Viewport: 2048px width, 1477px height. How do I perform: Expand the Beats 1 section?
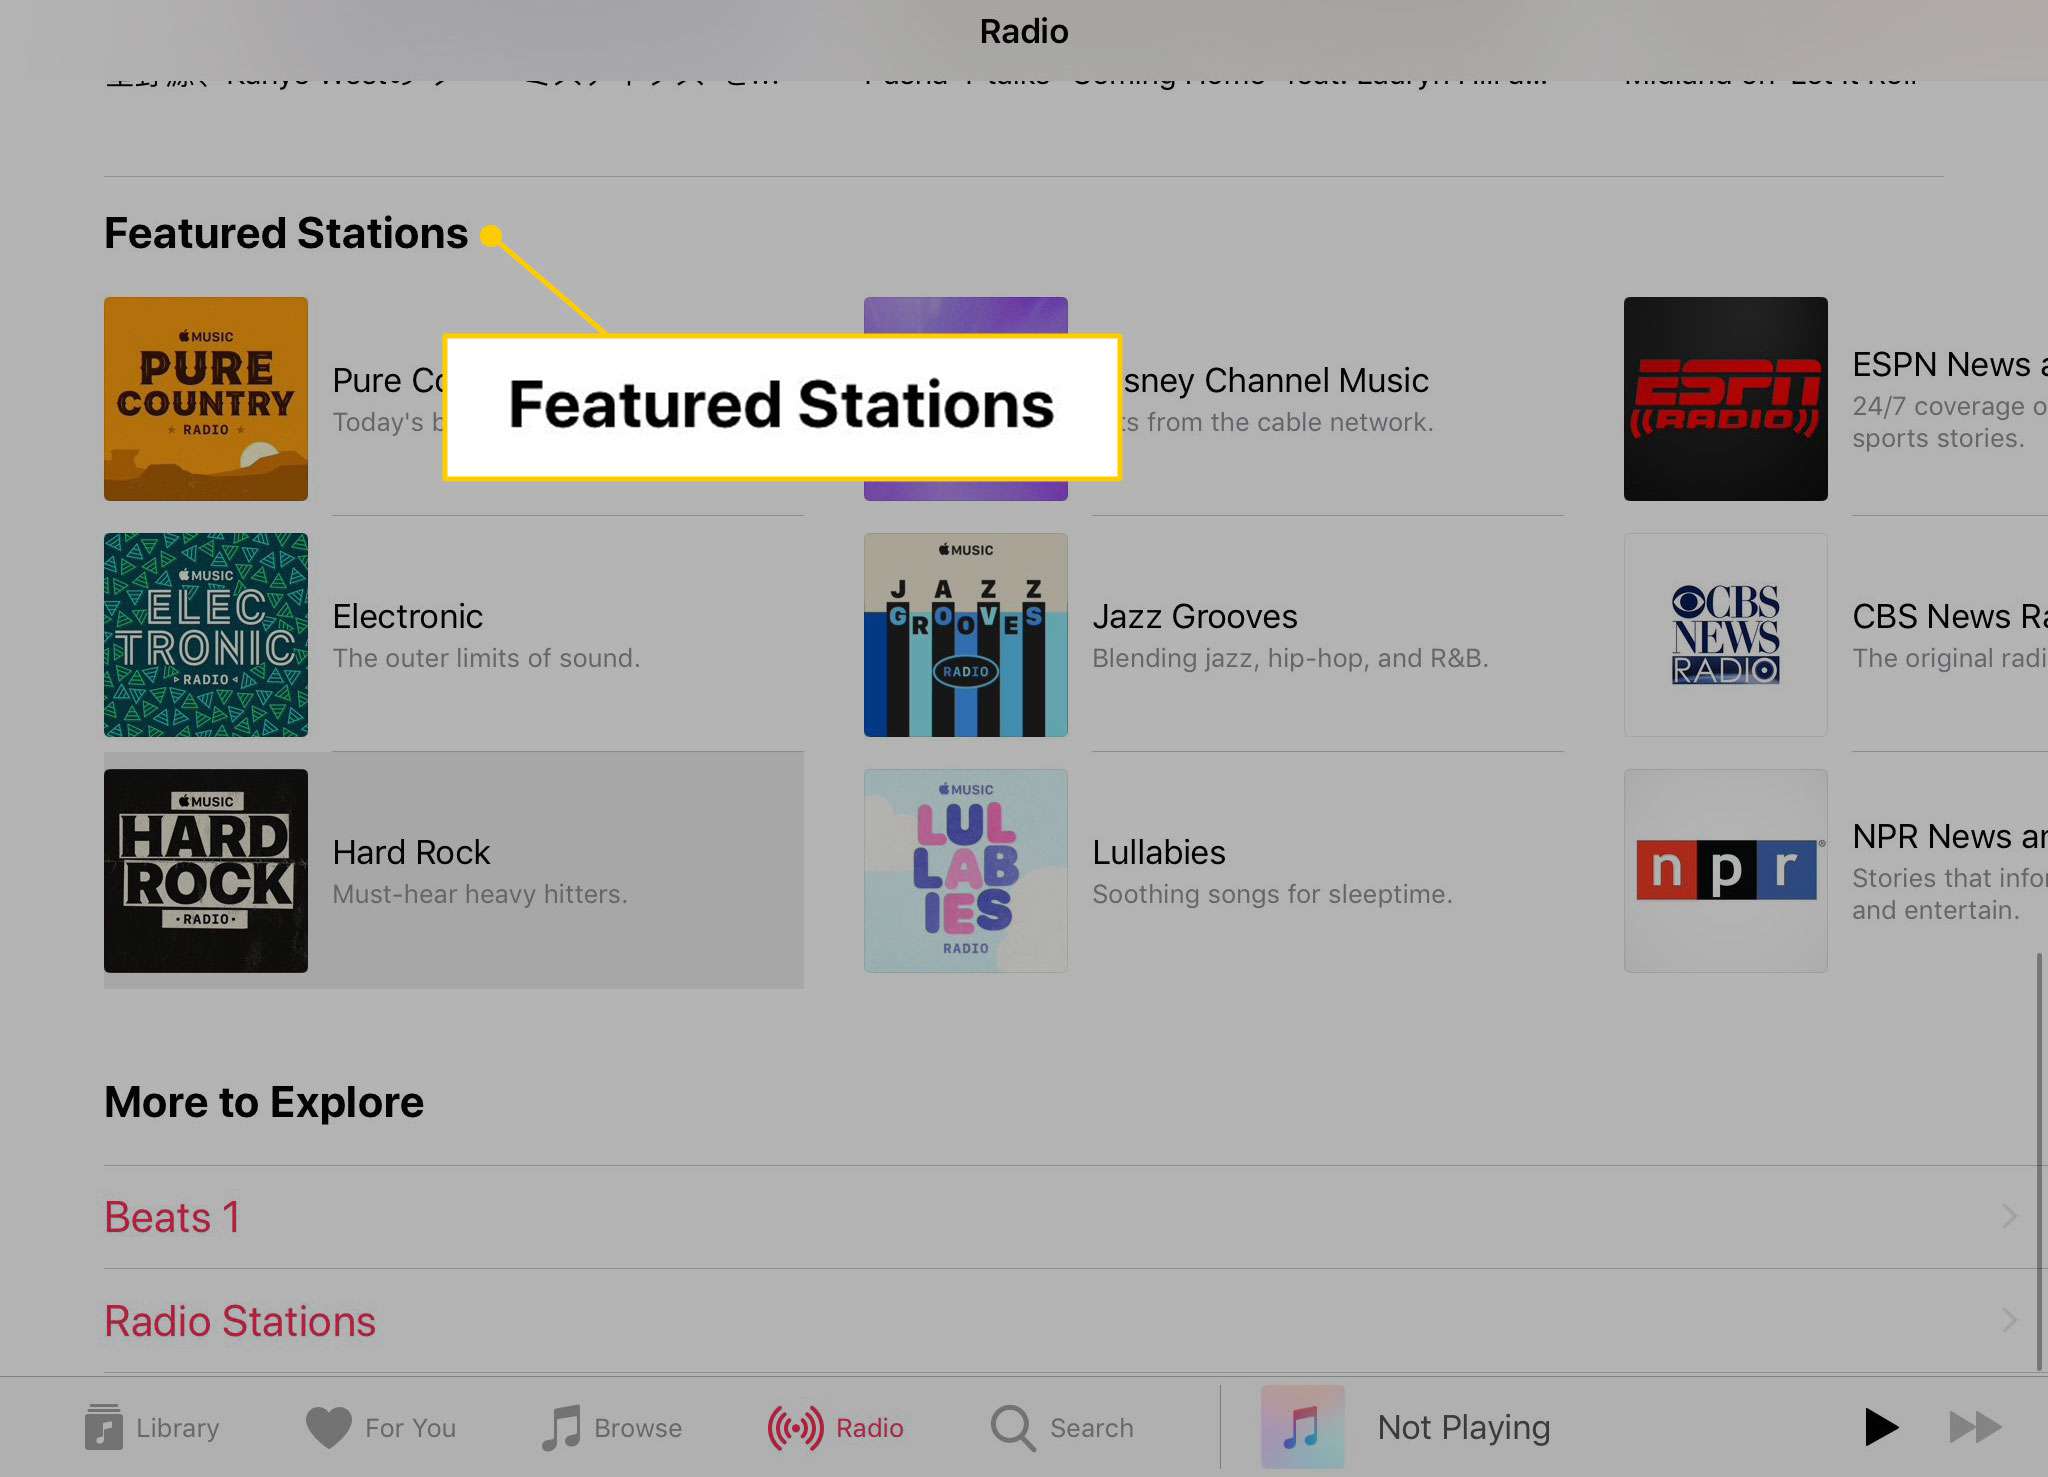(x=2008, y=1215)
